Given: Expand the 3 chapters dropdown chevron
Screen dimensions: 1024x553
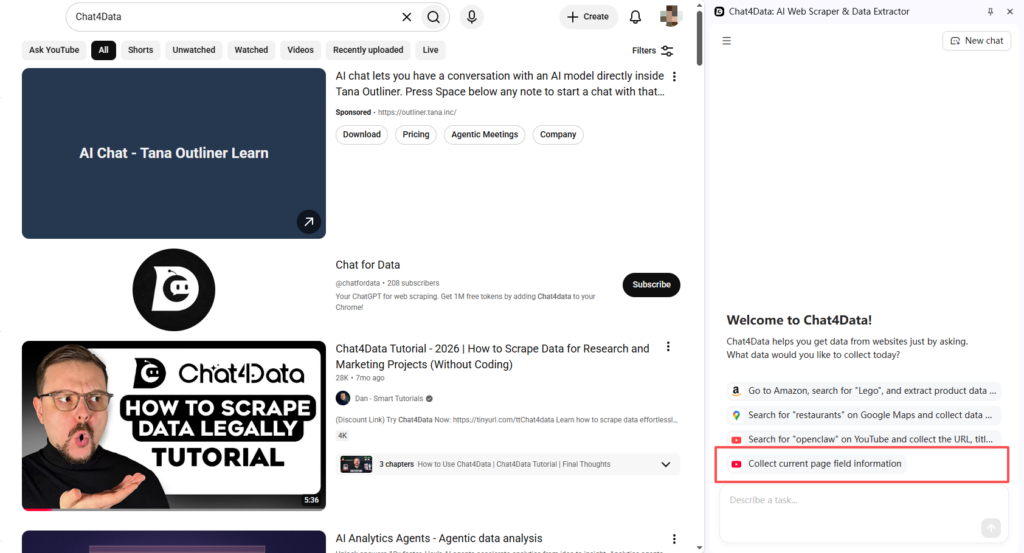Looking at the screenshot, I should (x=665, y=464).
